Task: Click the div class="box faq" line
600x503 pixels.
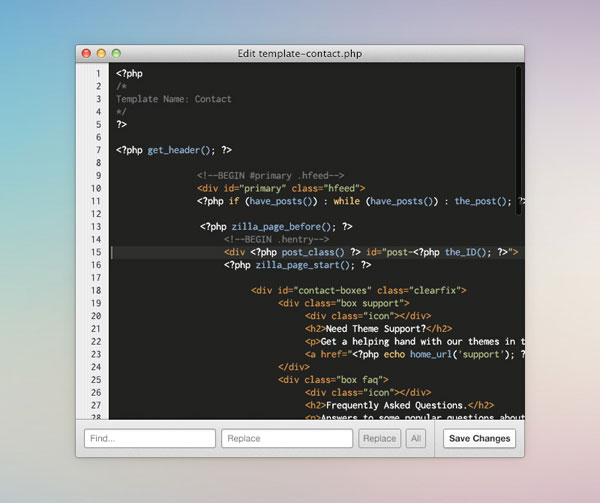Action: (333, 380)
